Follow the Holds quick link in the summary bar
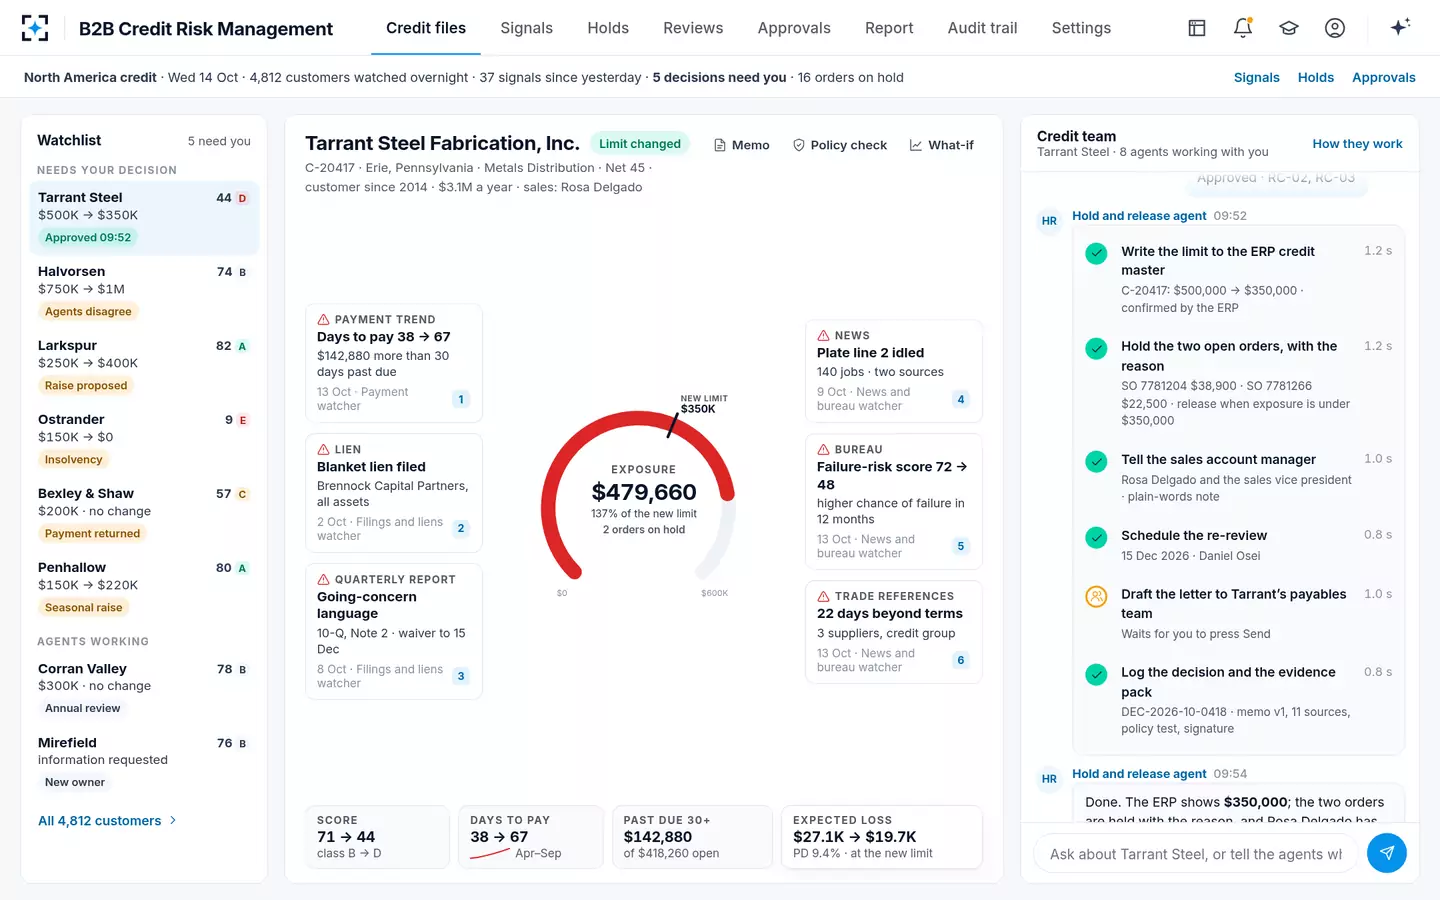The width and height of the screenshot is (1440, 900). point(1316,77)
